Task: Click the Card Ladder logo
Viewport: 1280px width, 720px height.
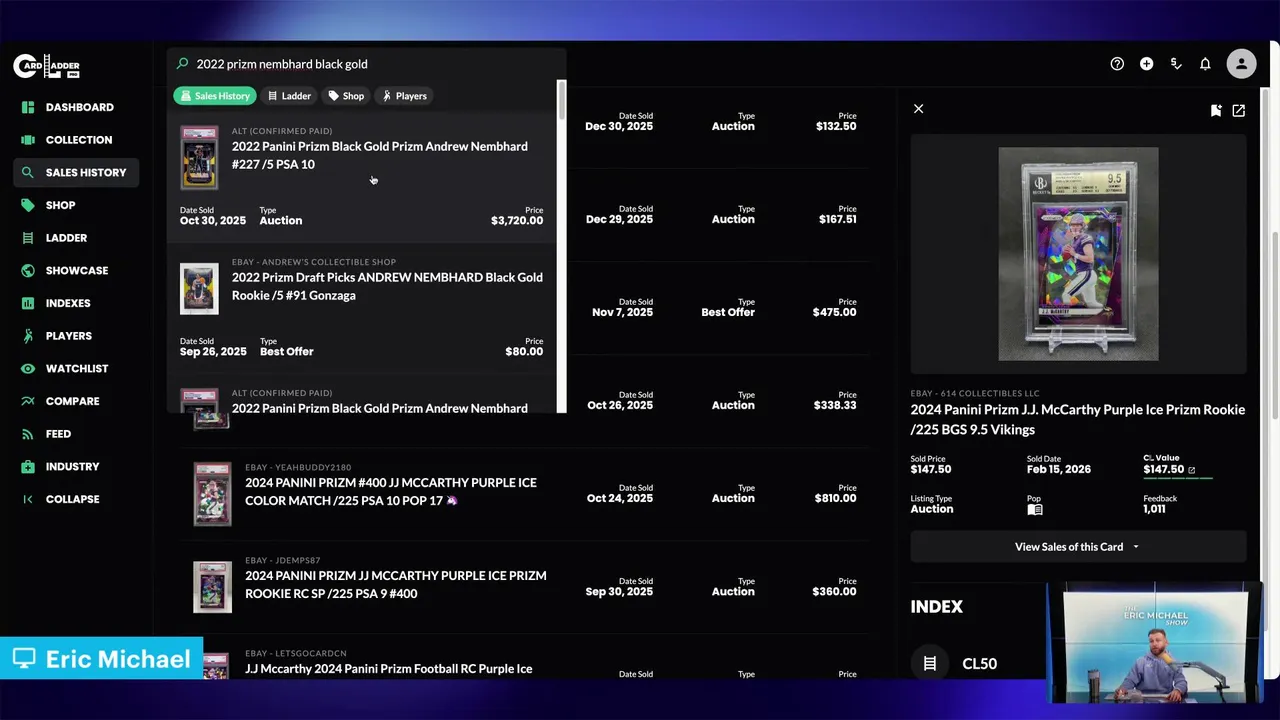Action: point(46,66)
